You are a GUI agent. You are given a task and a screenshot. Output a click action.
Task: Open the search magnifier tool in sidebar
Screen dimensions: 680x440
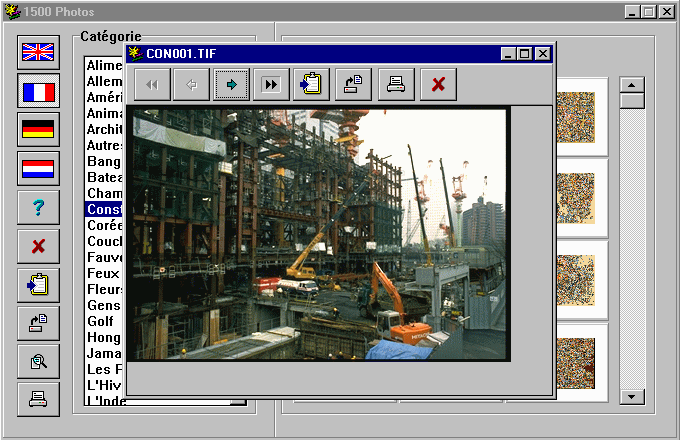point(38,360)
